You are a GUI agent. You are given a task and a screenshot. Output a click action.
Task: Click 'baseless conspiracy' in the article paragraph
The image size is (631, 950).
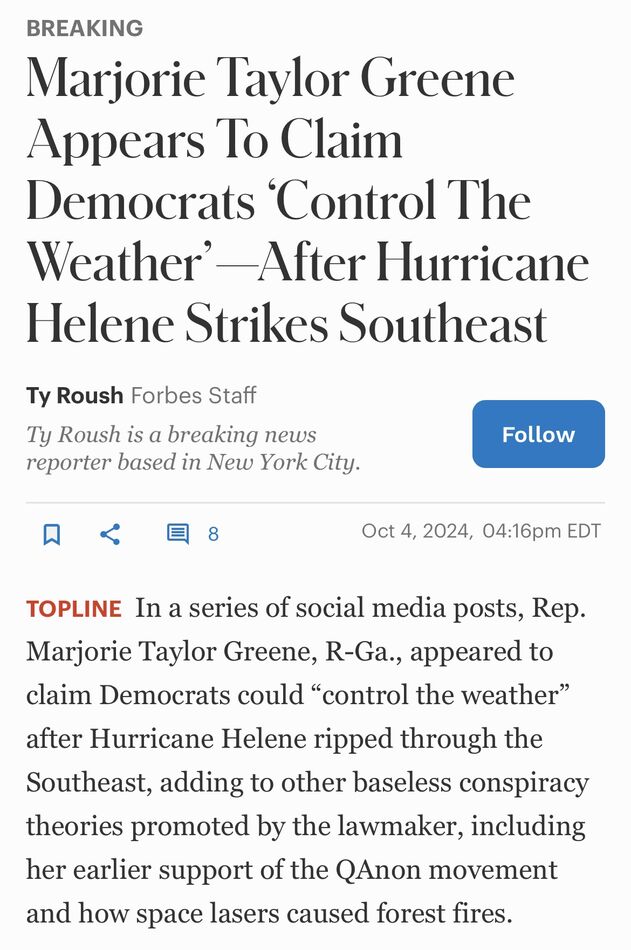471,783
